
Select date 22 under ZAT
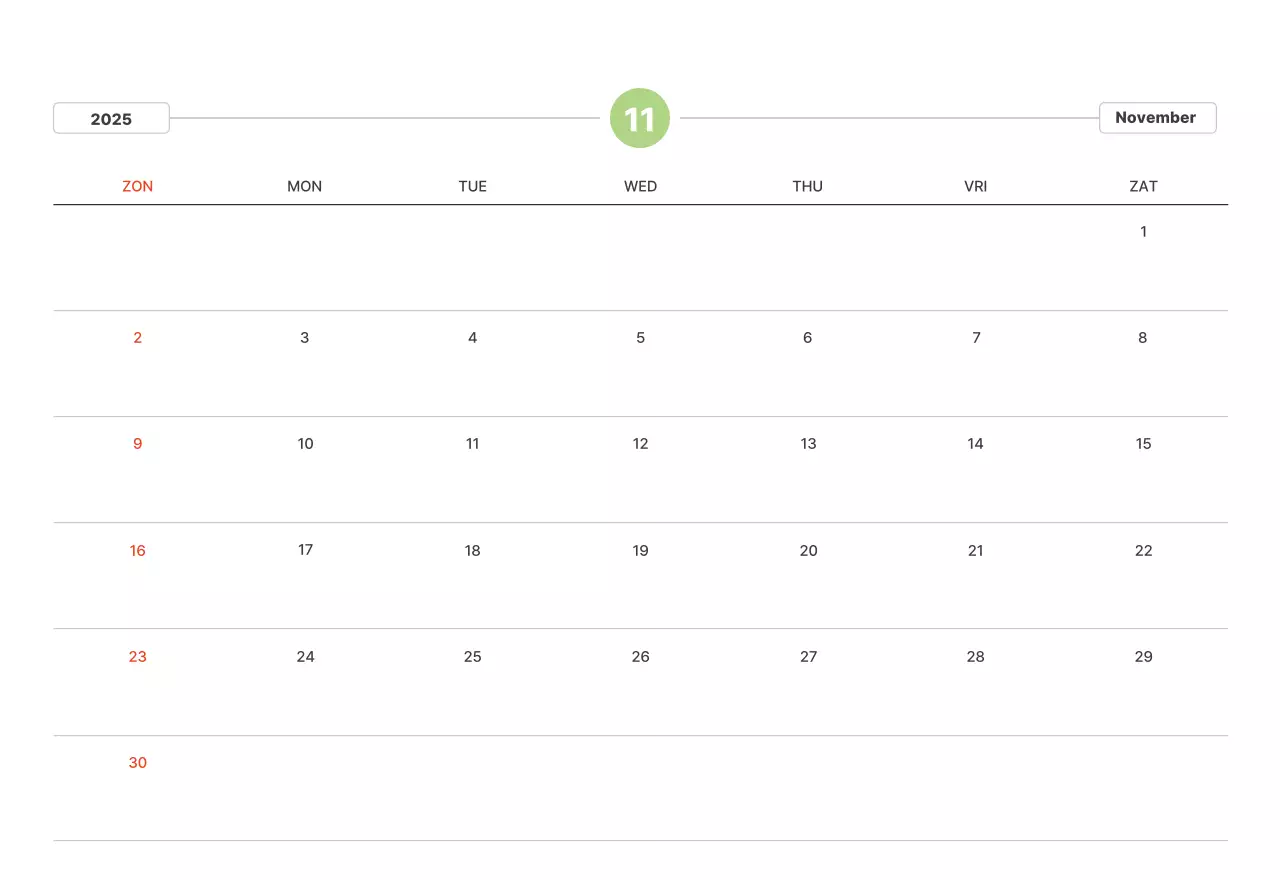point(1143,551)
